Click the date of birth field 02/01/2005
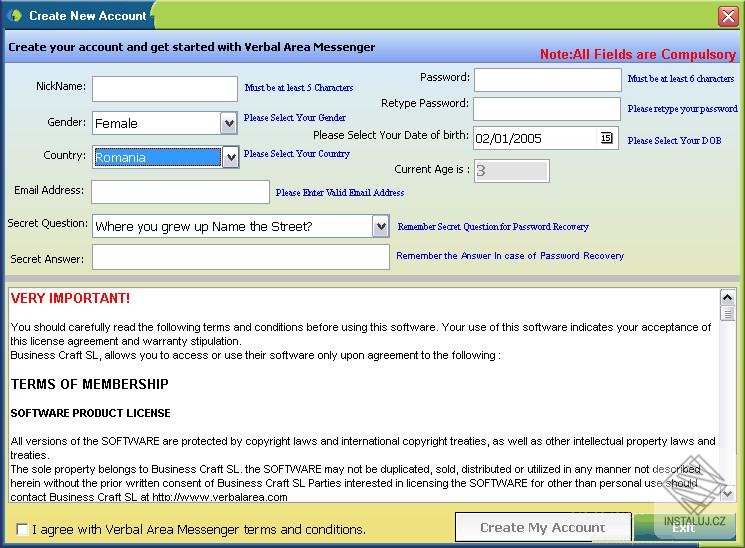Viewport: 745px width, 548px height. point(536,138)
